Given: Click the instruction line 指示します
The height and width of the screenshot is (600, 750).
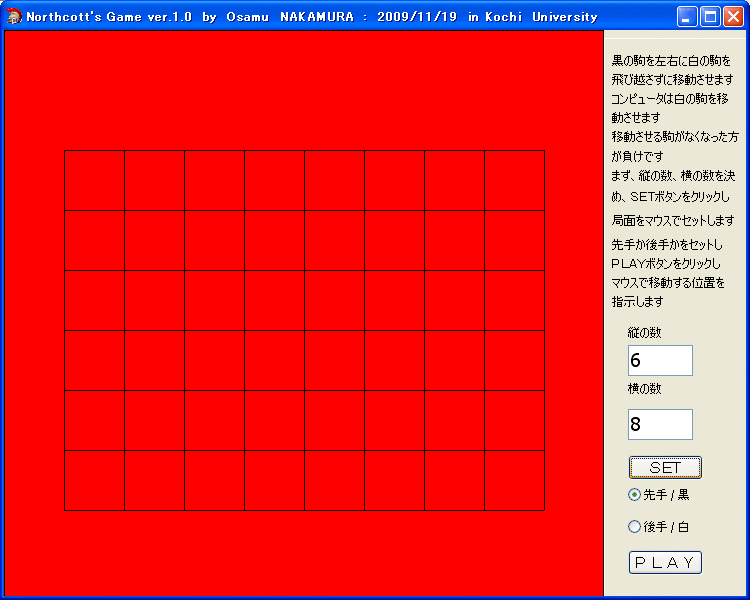Looking at the screenshot, I should [637, 302].
